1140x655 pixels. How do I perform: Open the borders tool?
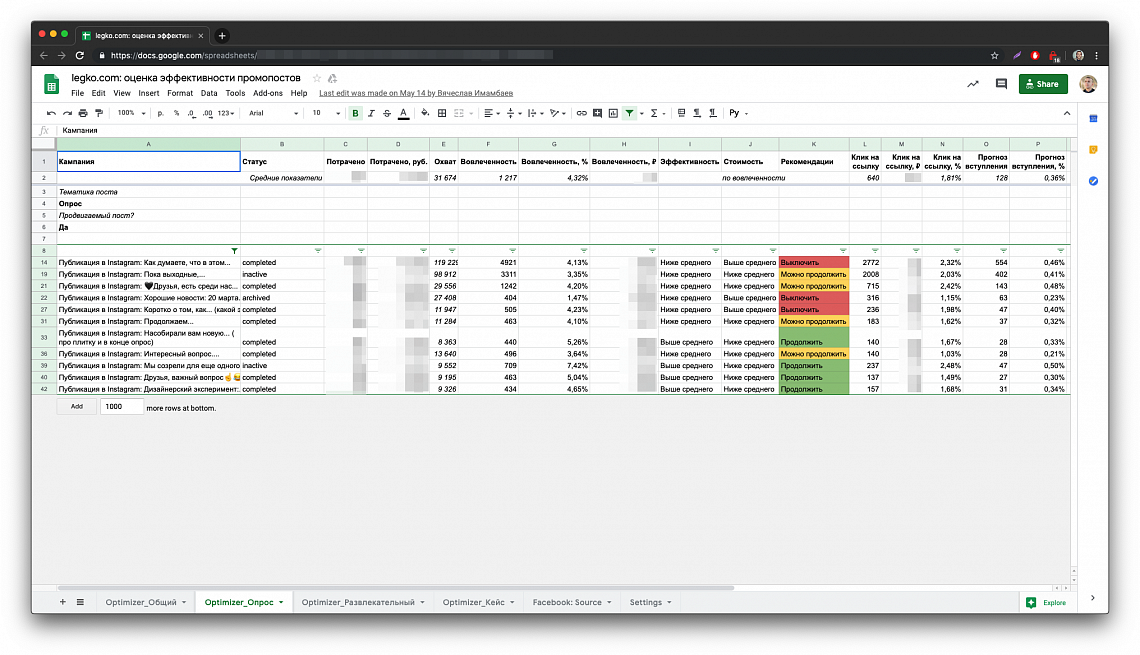442,113
